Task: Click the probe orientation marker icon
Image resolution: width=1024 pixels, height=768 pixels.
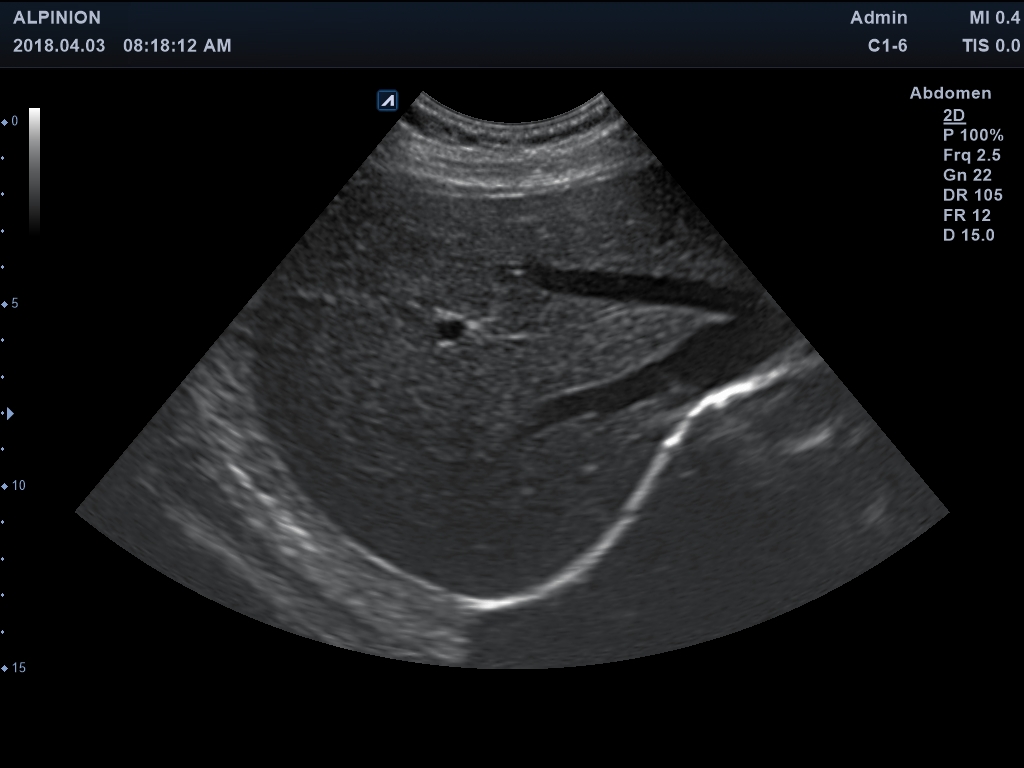Action: point(387,100)
